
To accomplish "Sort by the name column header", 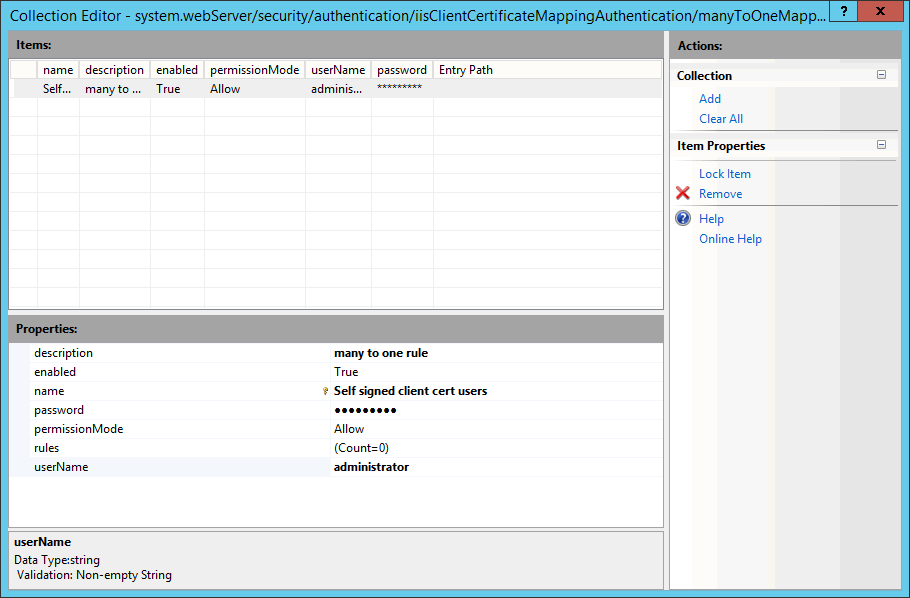I will click(x=58, y=70).
